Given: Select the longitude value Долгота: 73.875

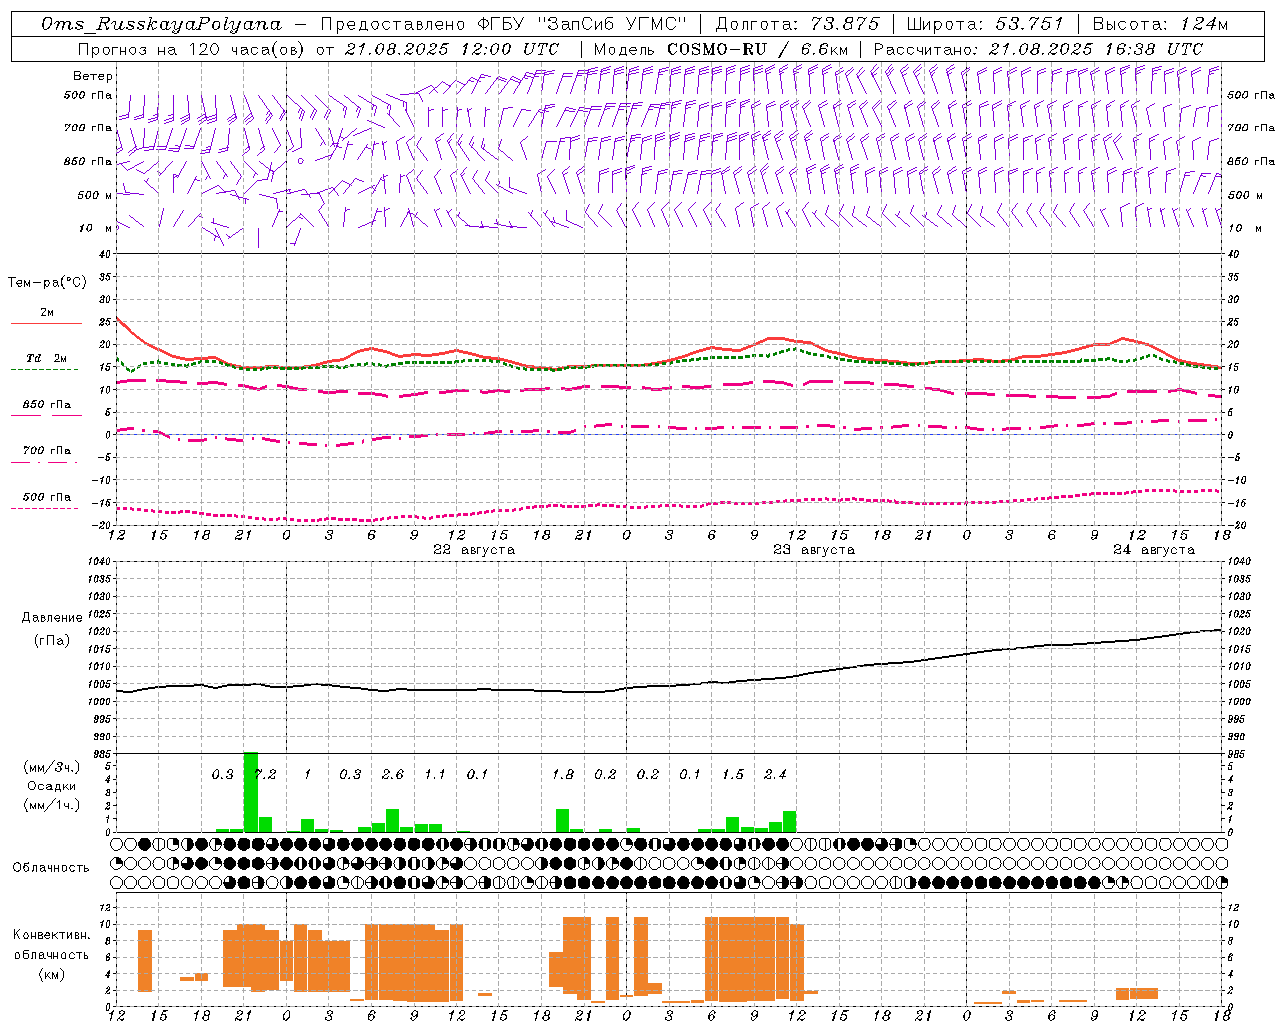Looking at the screenshot, I should tap(798, 24).
